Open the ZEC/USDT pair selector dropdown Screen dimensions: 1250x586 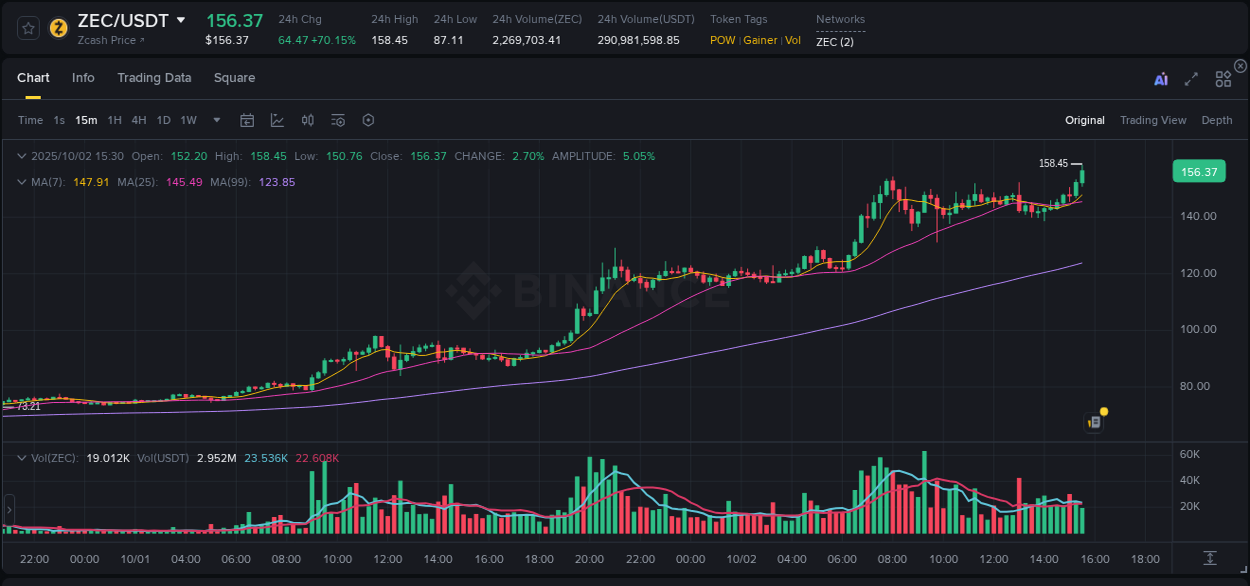click(x=181, y=19)
